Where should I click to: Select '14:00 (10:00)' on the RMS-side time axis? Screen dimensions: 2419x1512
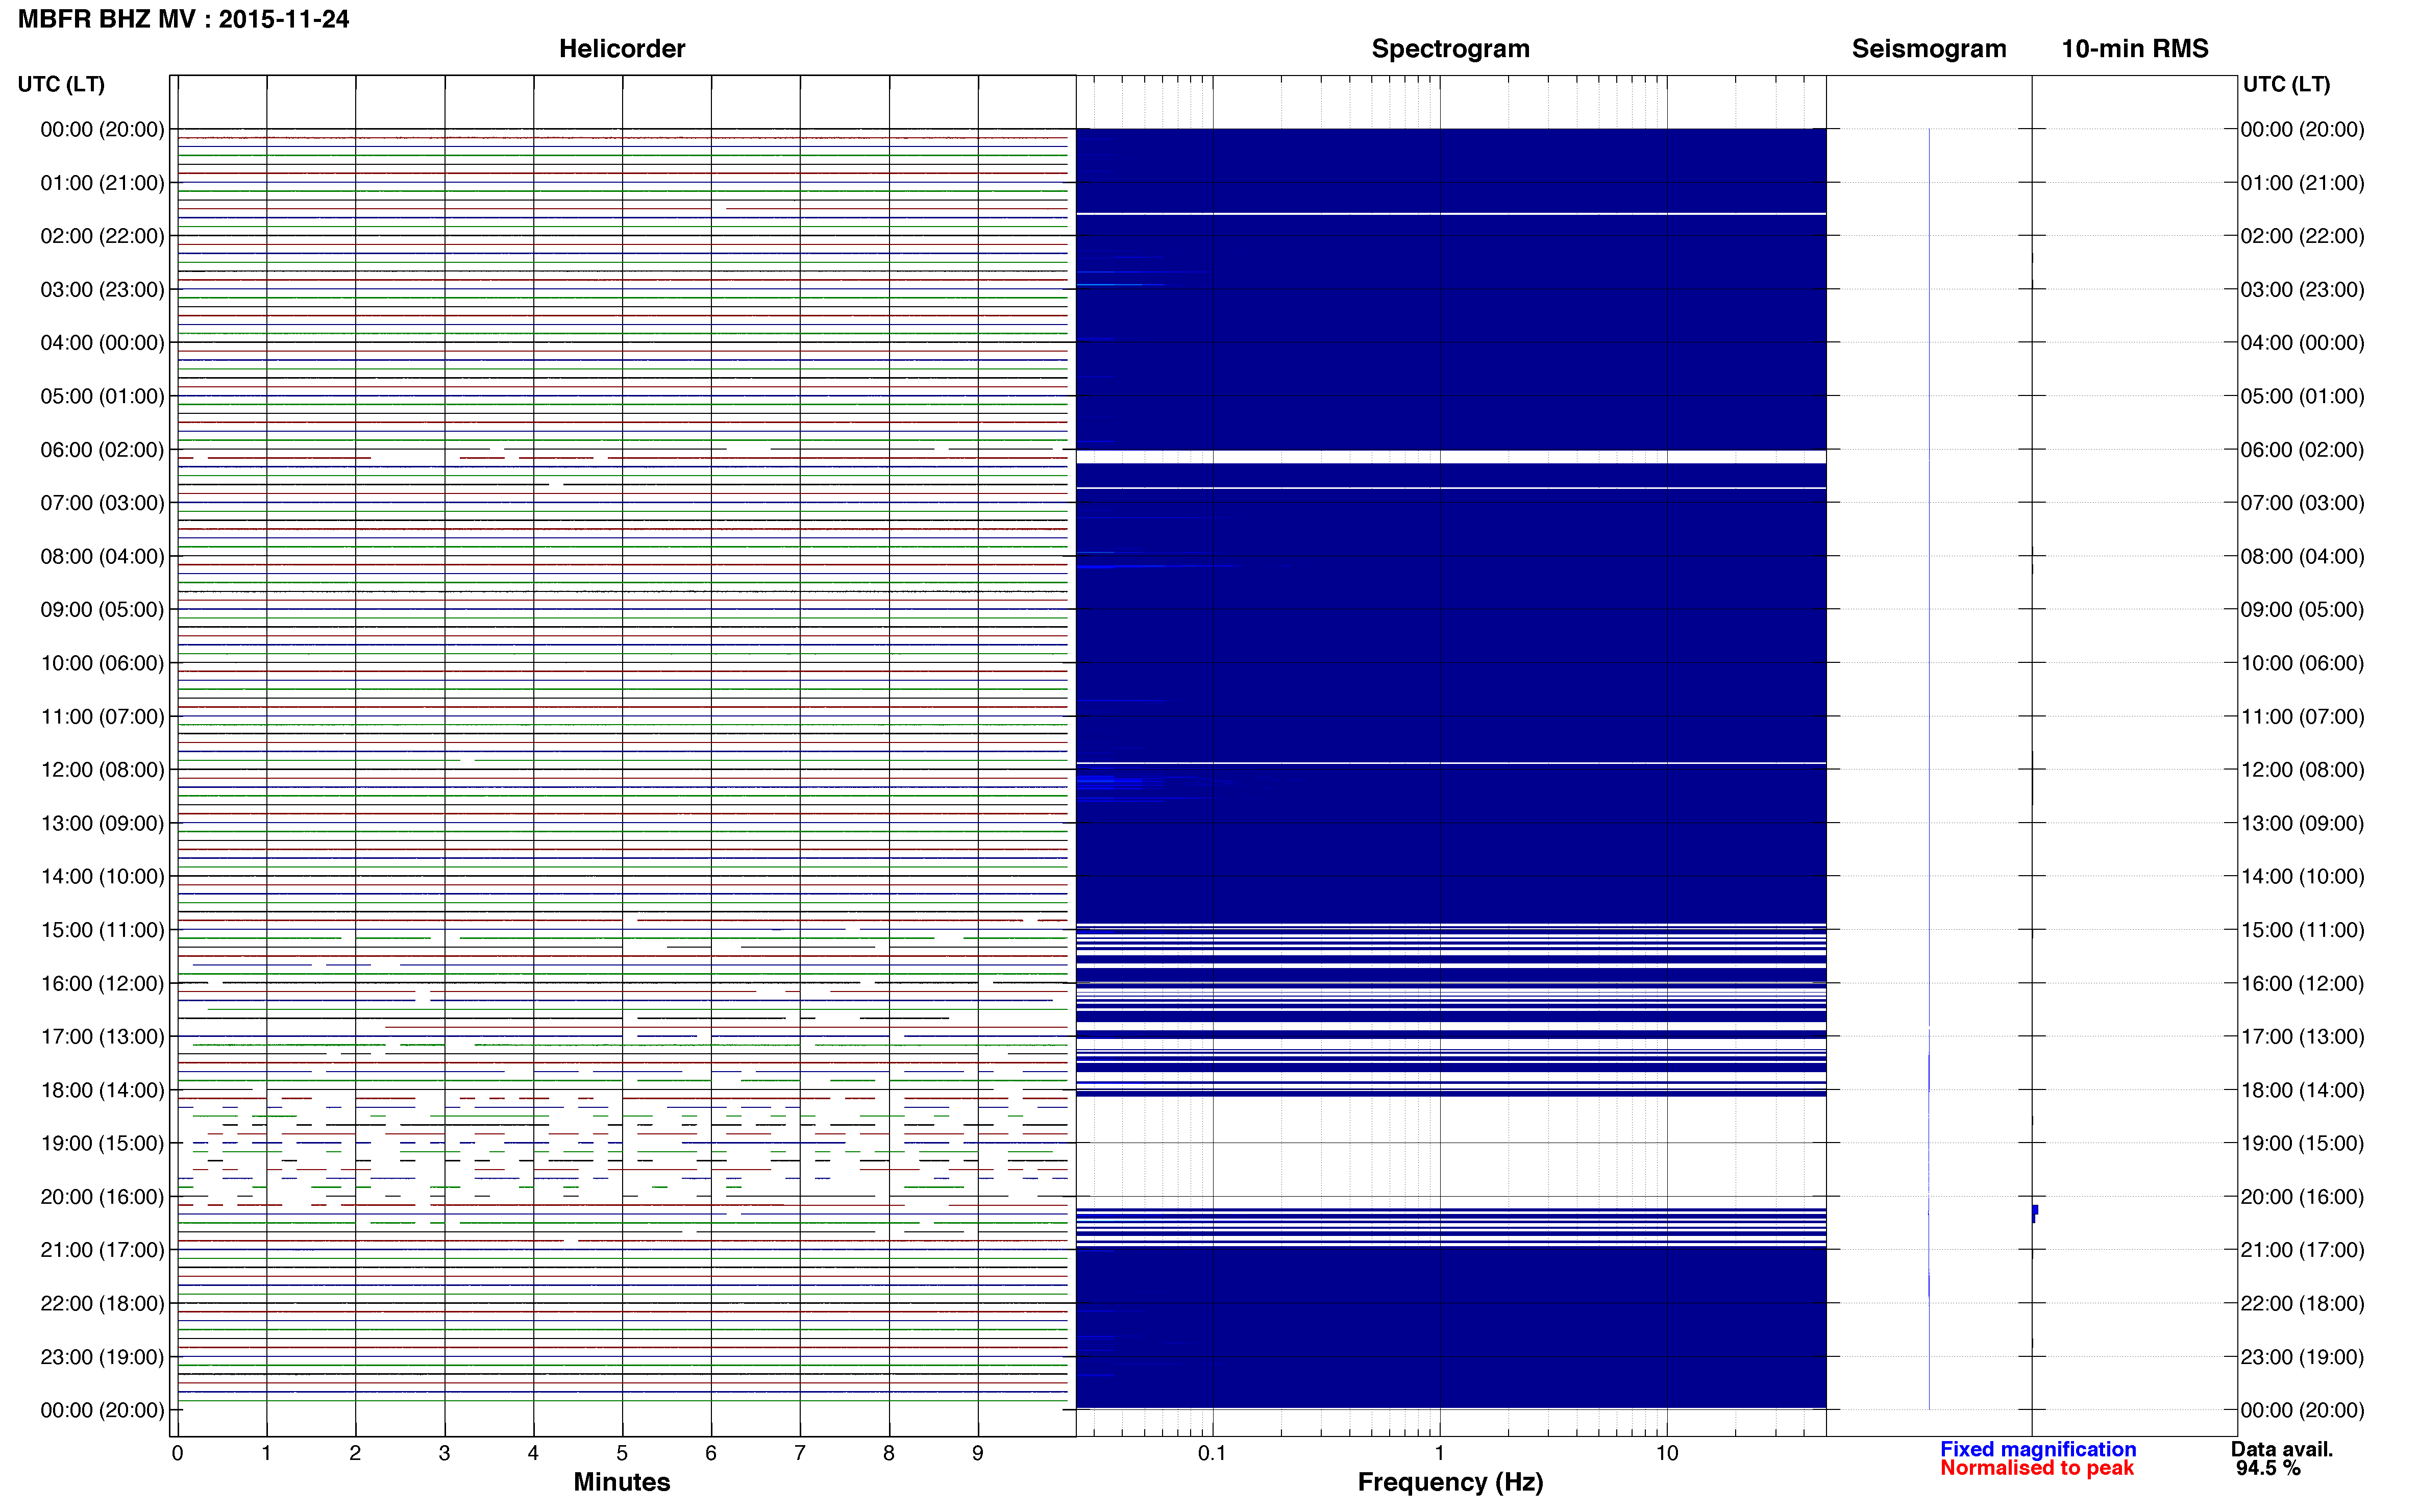2302,877
